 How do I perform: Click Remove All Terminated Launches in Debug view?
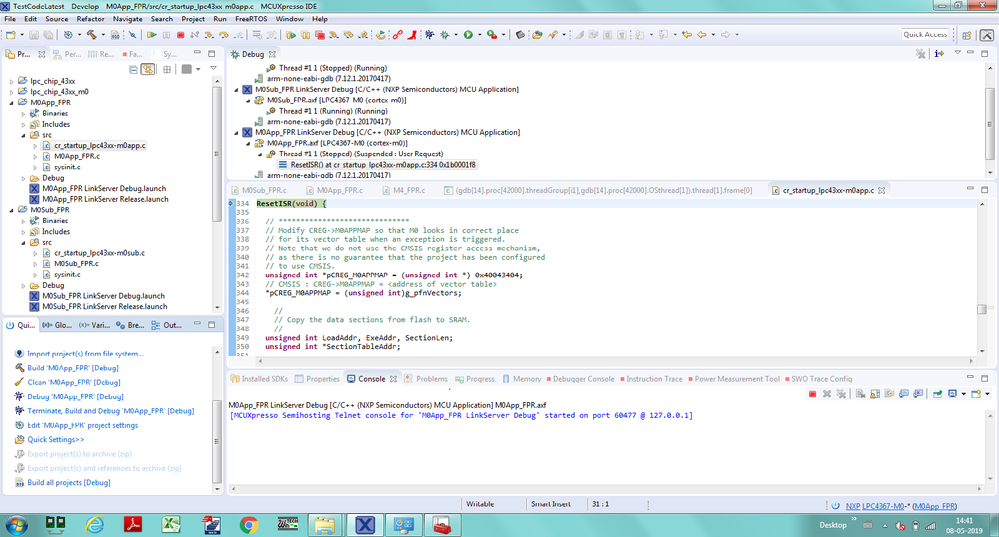(x=921, y=54)
